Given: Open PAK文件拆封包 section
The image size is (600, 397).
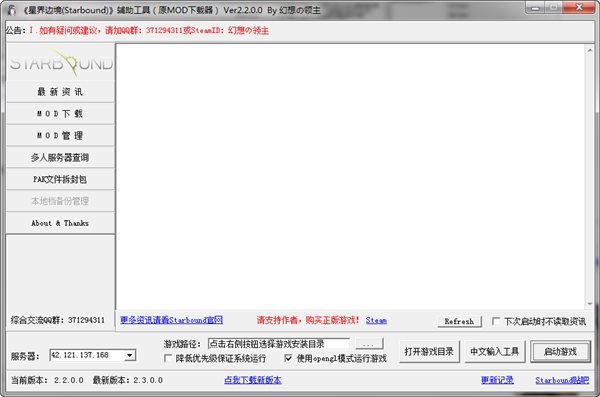Looking at the screenshot, I should coord(60,179).
